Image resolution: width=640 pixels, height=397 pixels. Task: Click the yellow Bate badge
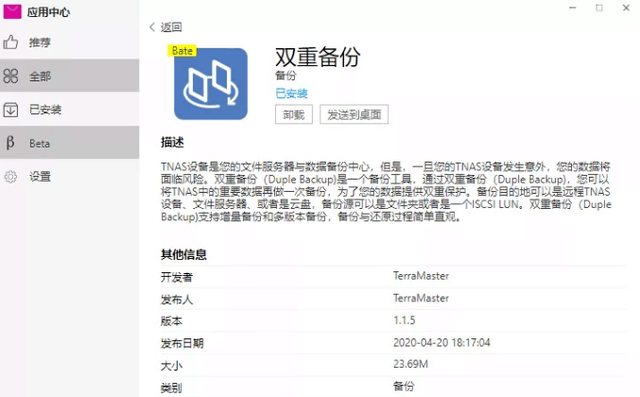click(x=182, y=51)
